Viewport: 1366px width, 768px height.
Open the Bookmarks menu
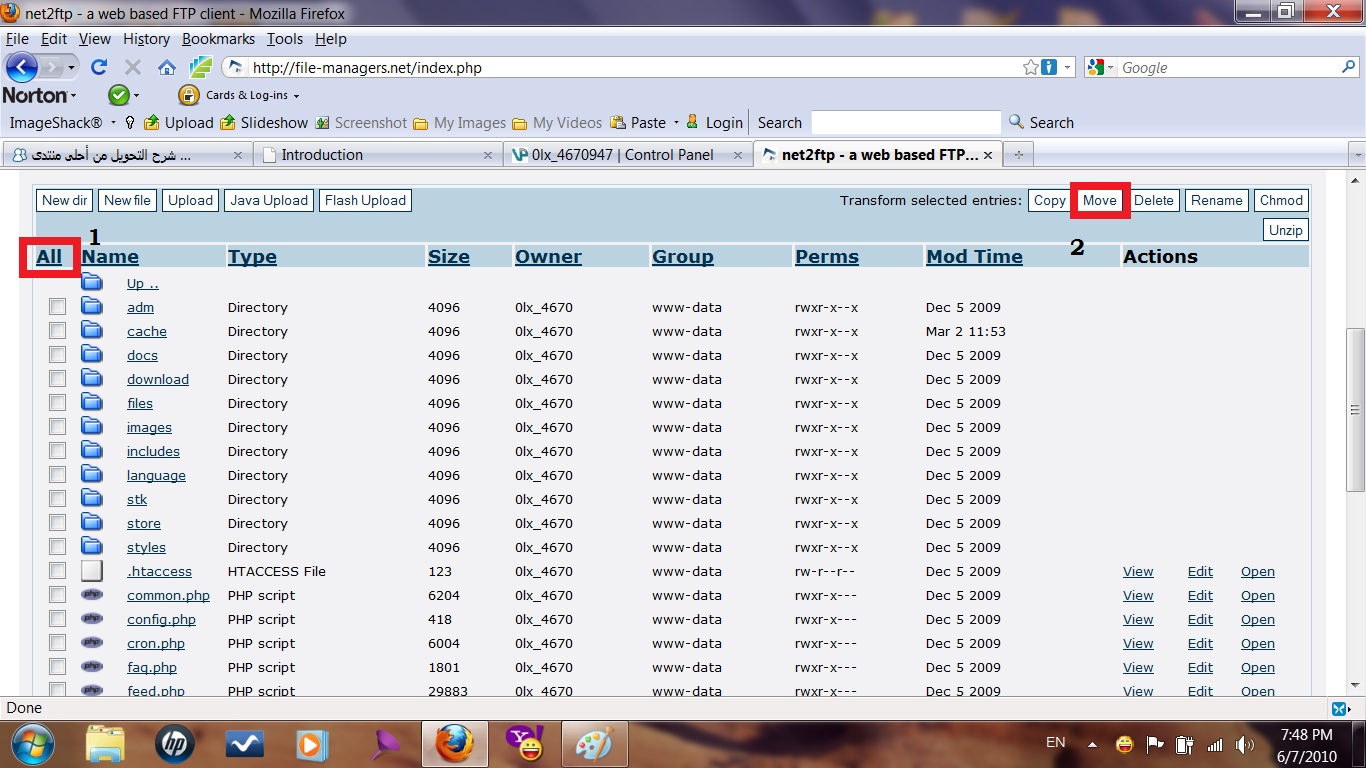click(218, 39)
